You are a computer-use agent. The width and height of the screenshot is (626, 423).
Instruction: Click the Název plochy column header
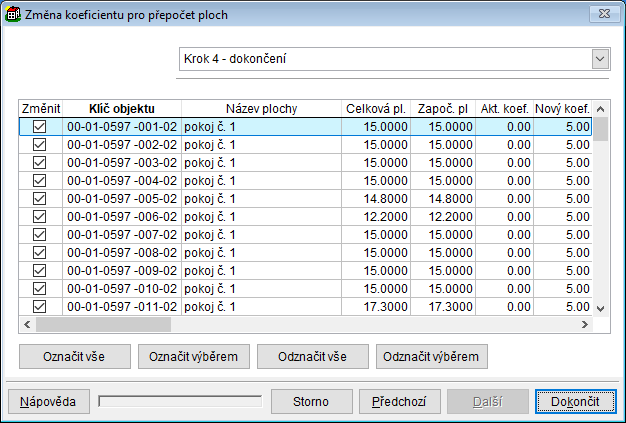tap(261, 108)
